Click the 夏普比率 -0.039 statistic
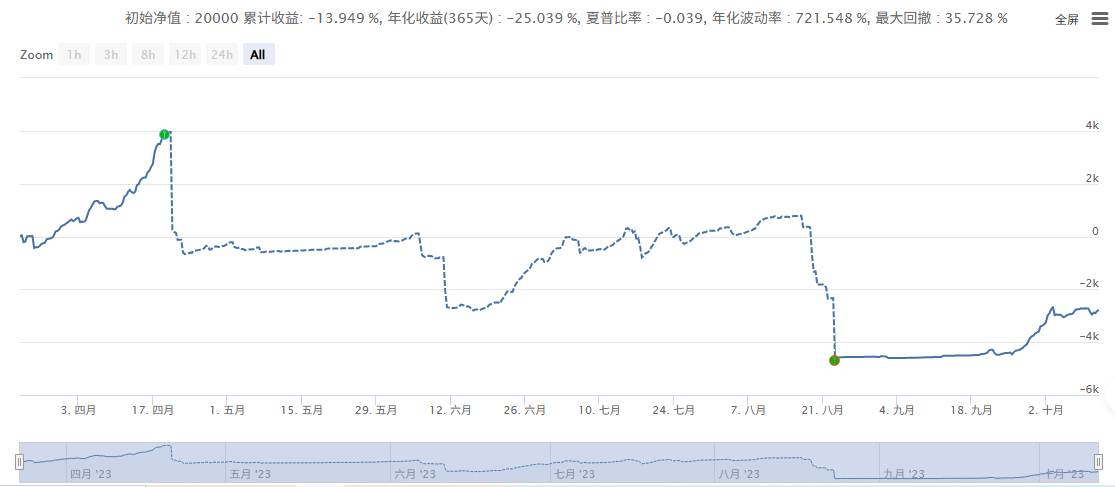This screenshot has width=1115, height=487. click(x=644, y=18)
